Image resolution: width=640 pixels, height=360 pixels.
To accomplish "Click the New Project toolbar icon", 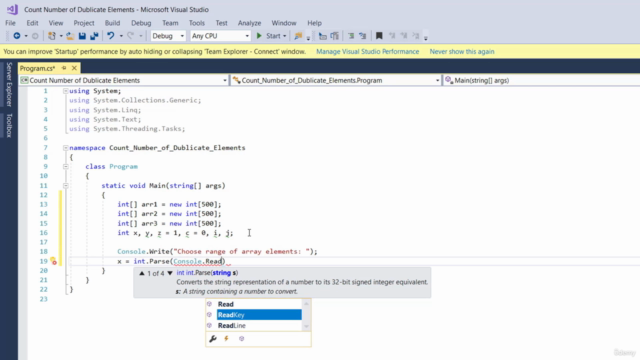I will pos(52,36).
